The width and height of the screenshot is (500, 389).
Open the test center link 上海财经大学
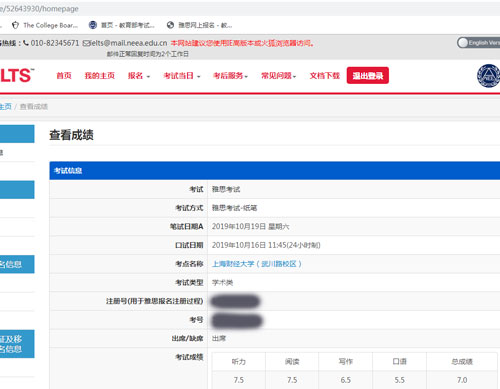(257, 264)
